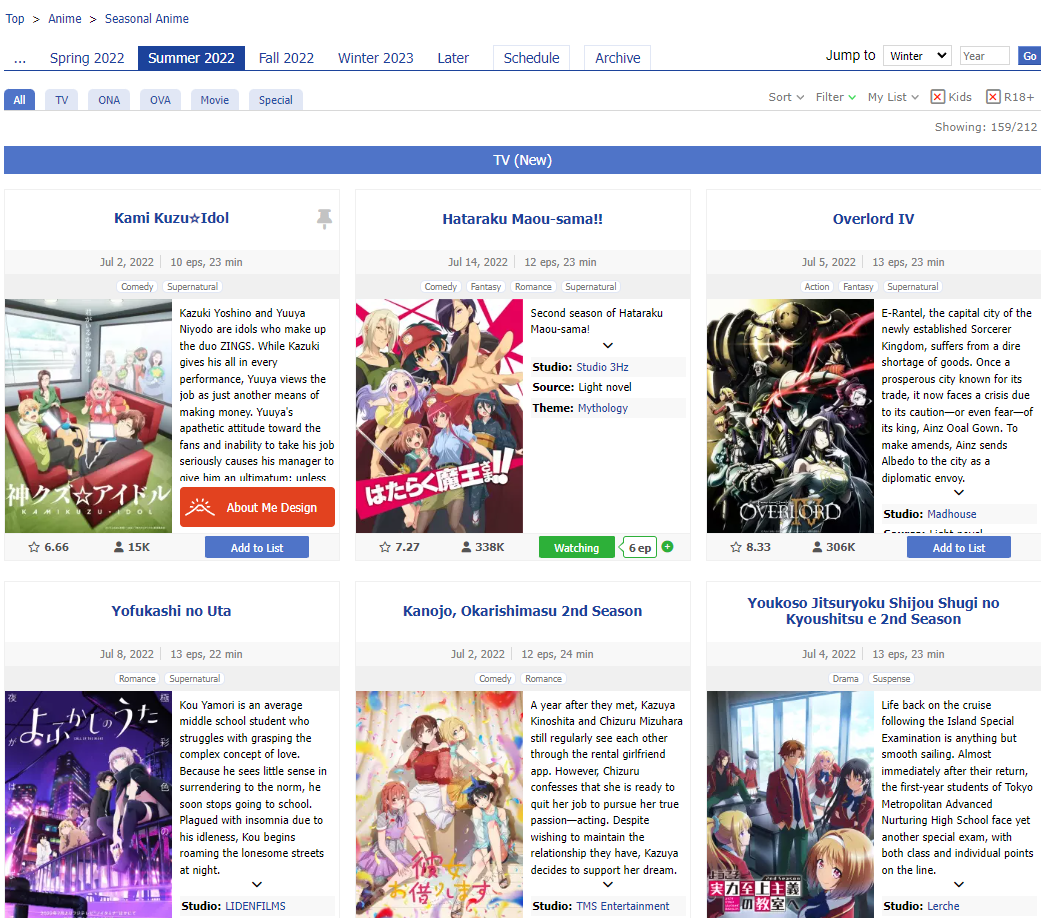The height and width of the screenshot is (918, 1041).
Task: Click members icon on Overlord IV card
Action: [818, 548]
